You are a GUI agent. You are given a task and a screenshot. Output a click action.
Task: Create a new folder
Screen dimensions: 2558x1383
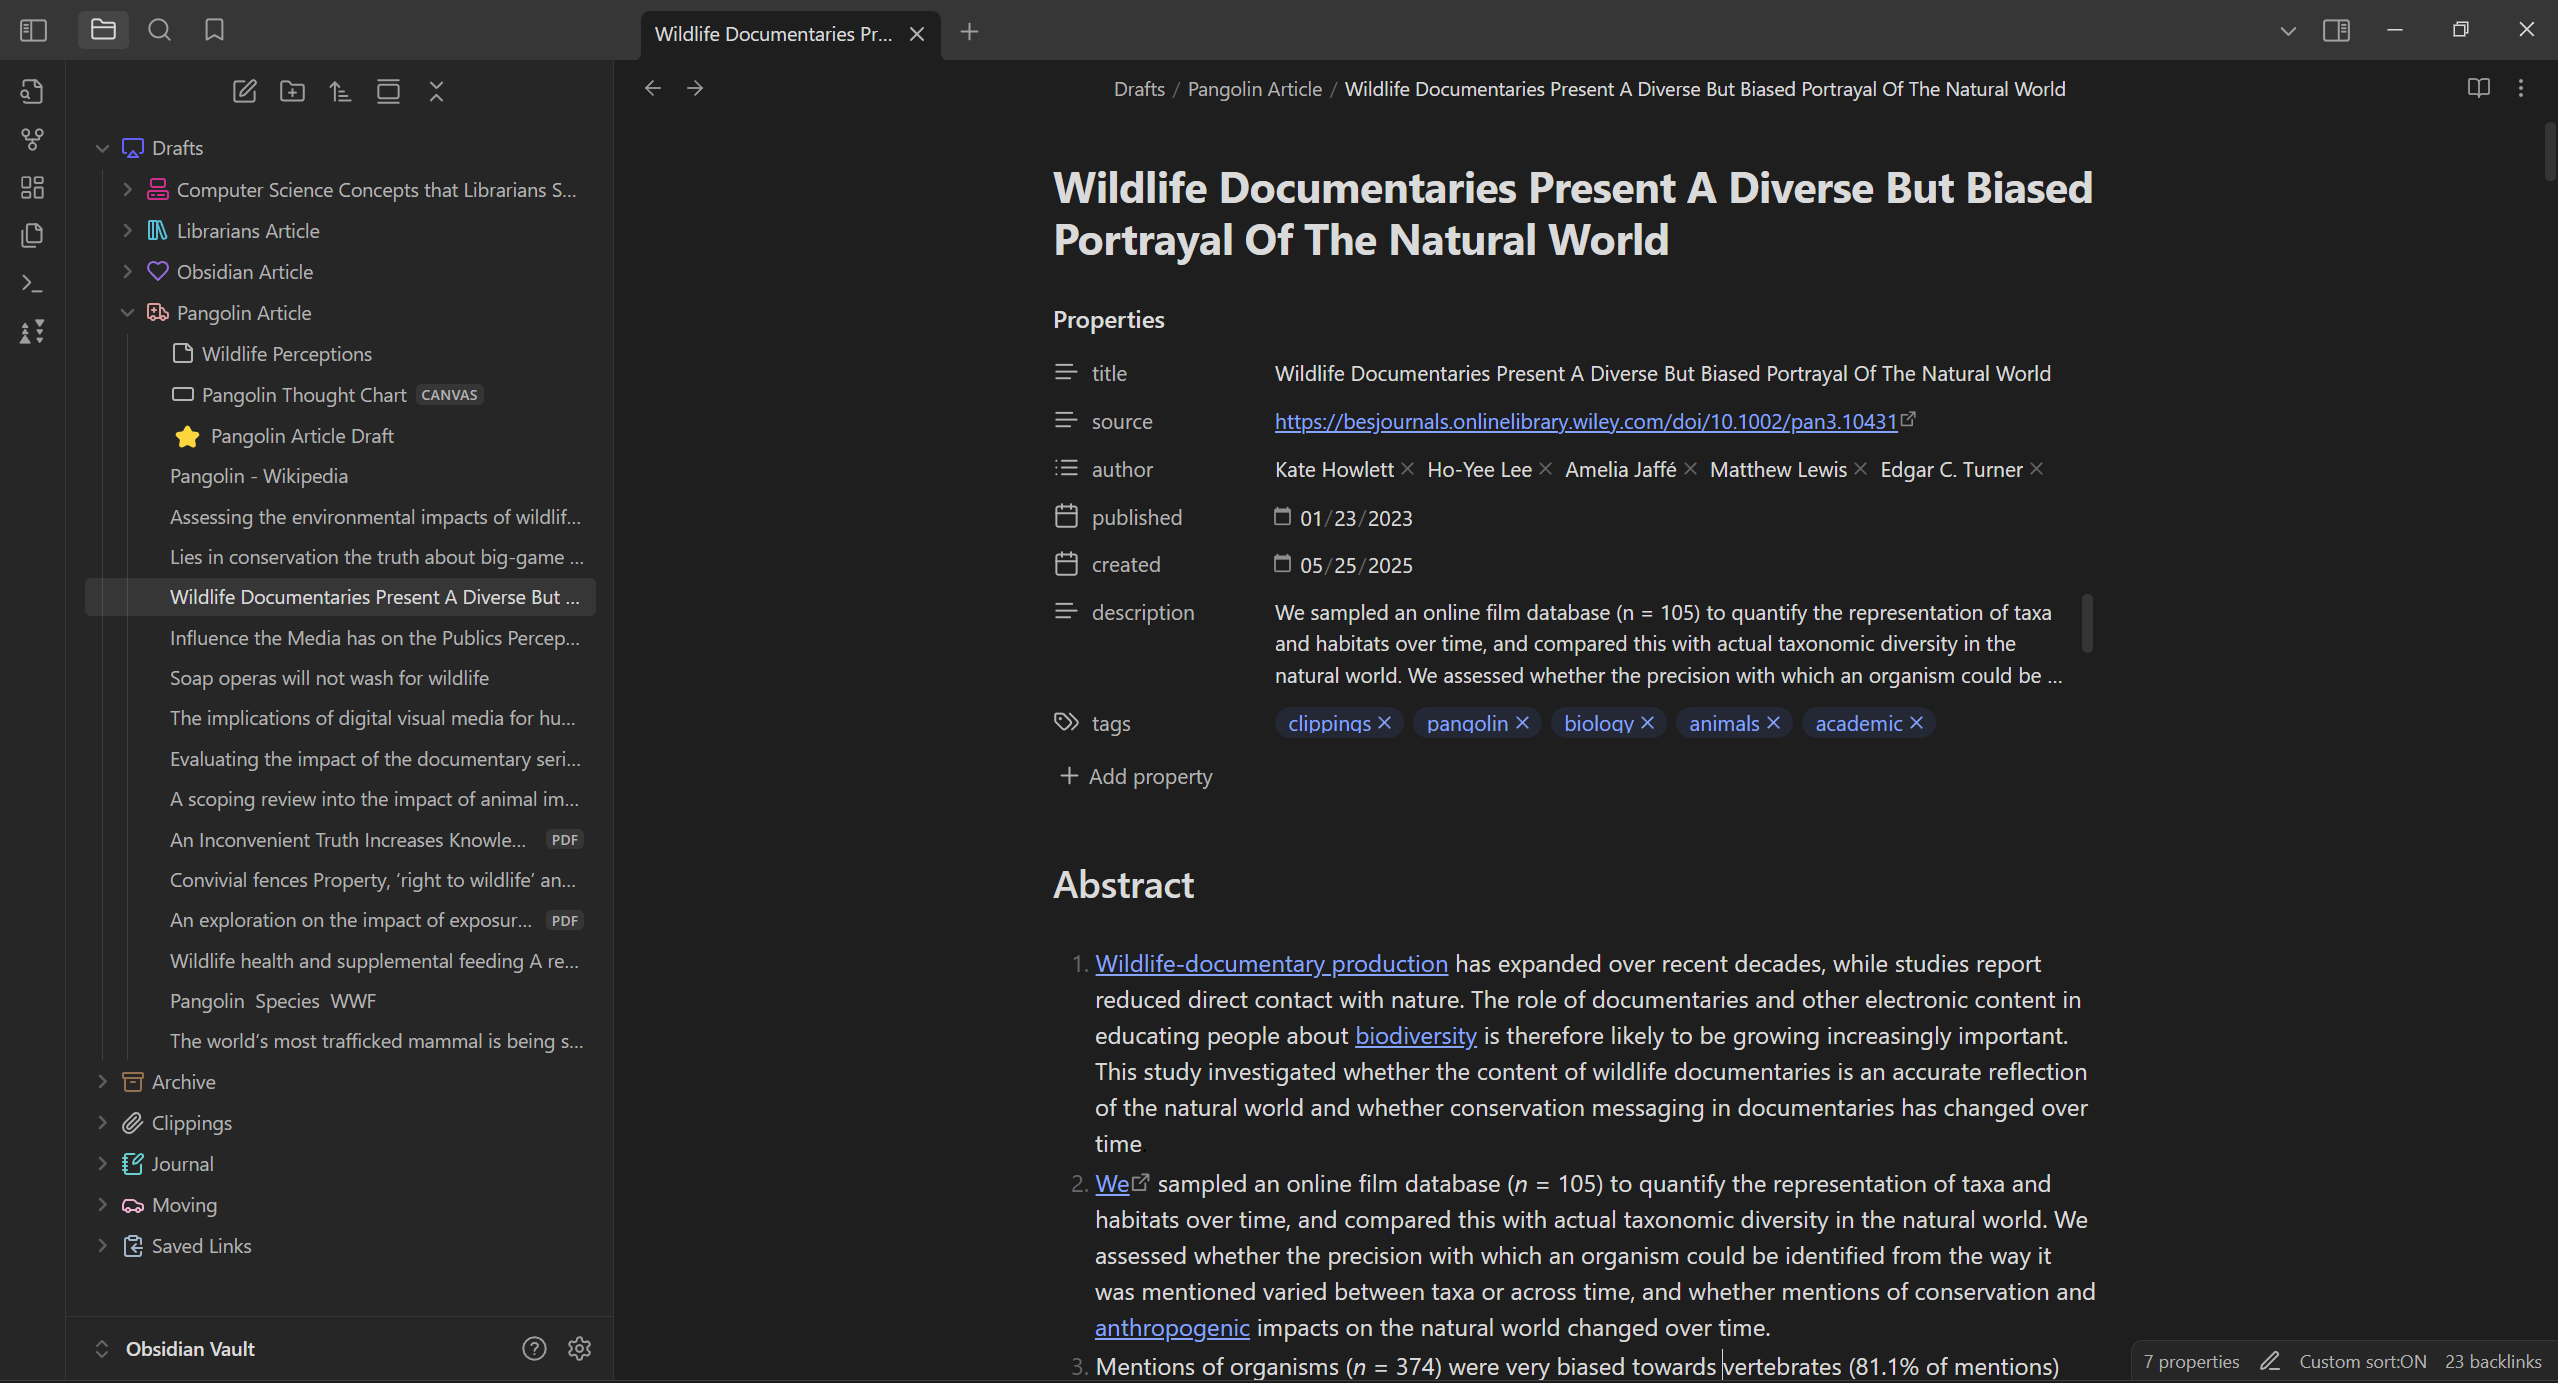click(x=292, y=91)
